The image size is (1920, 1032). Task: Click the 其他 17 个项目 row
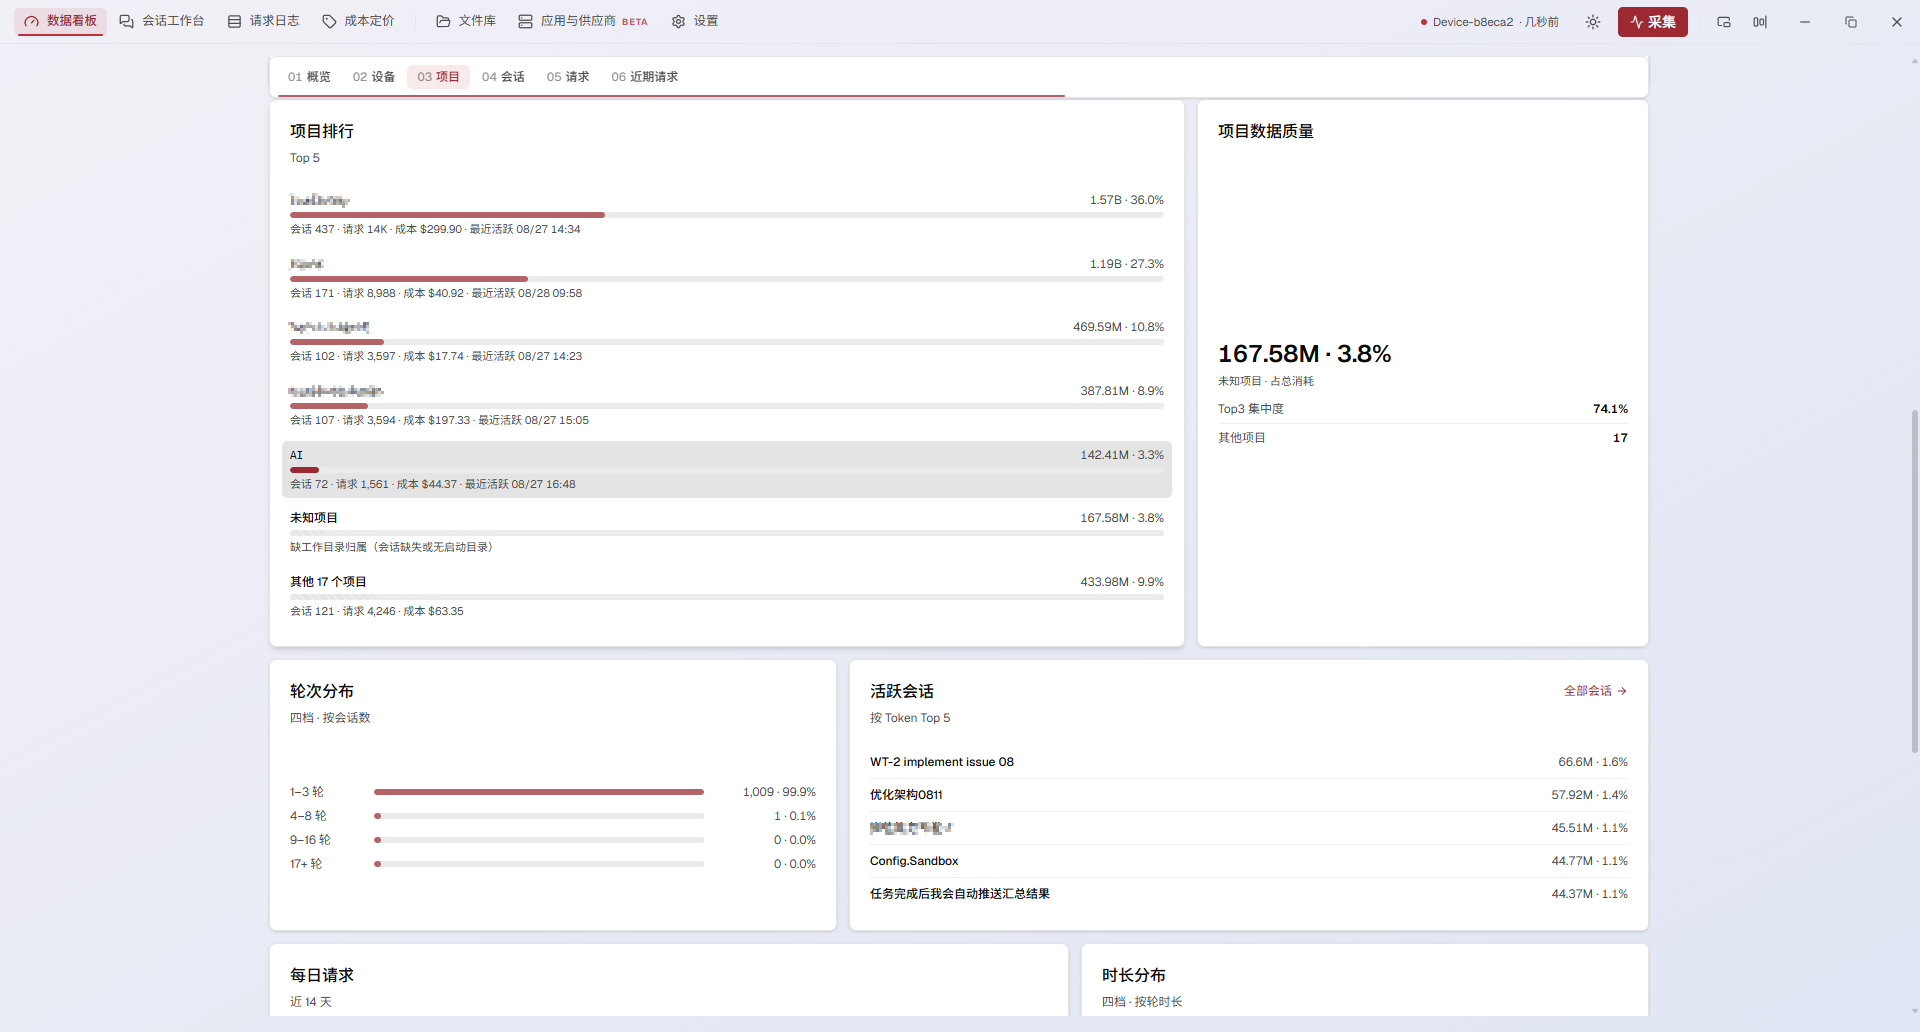[727, 596]
